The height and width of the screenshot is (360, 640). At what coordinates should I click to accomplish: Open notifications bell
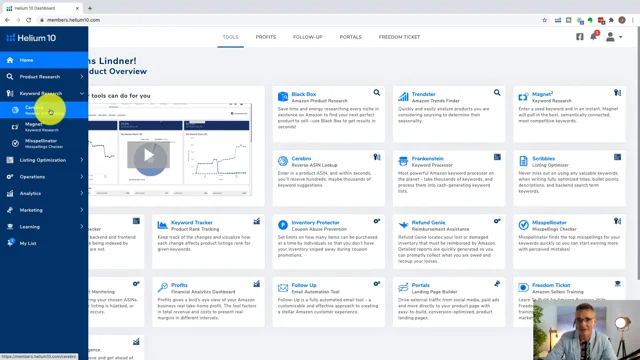[593, 37]
